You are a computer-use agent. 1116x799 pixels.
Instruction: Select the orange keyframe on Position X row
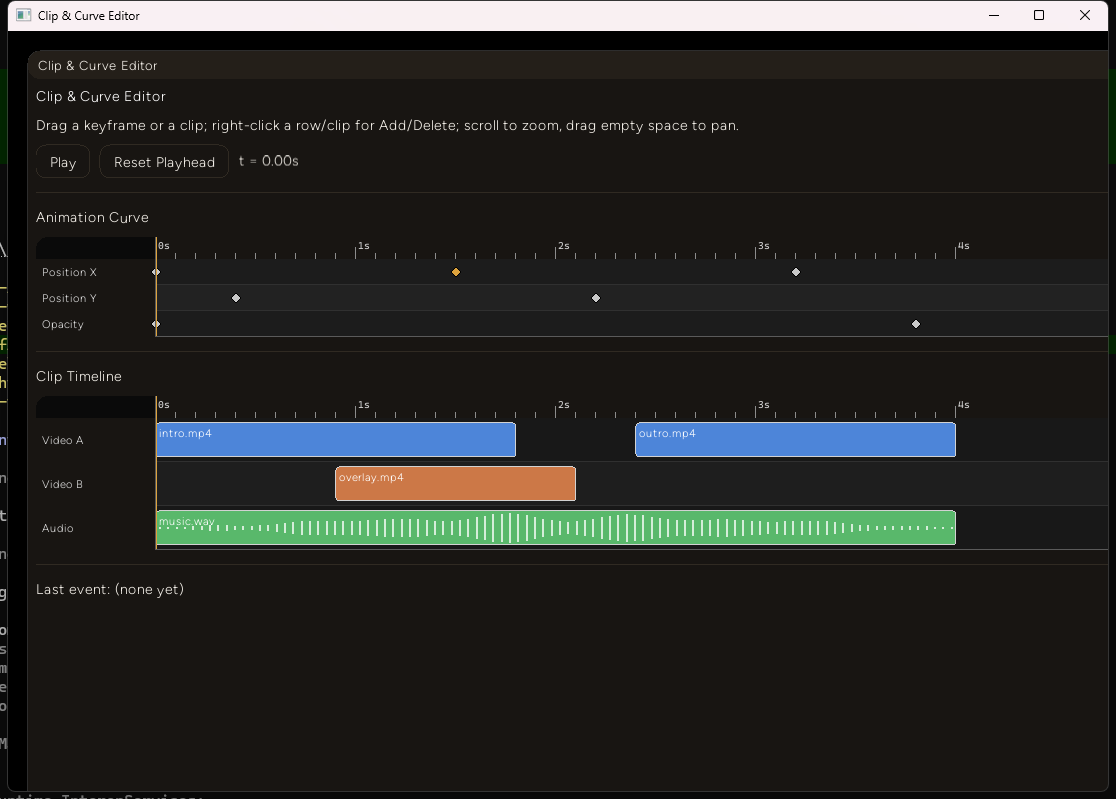pyautogui.click(x=456, y=272)
